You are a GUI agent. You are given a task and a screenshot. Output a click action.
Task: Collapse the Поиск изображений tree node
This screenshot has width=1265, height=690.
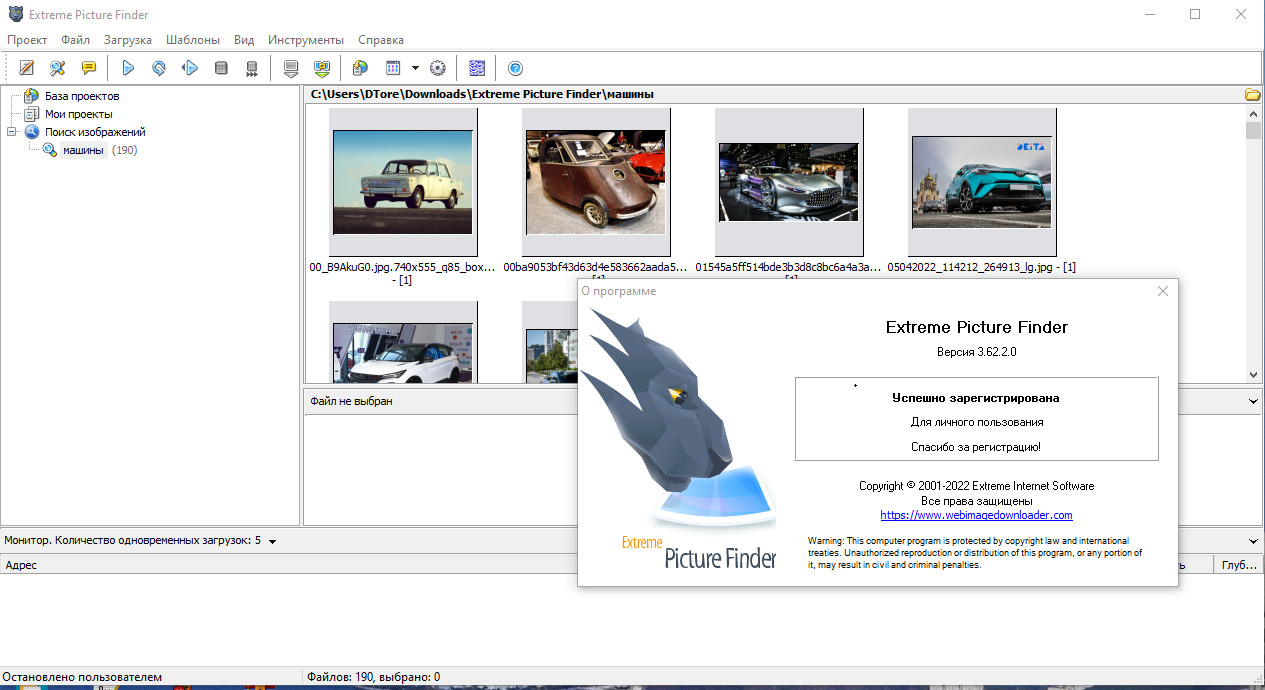click(x=12, y=132)
